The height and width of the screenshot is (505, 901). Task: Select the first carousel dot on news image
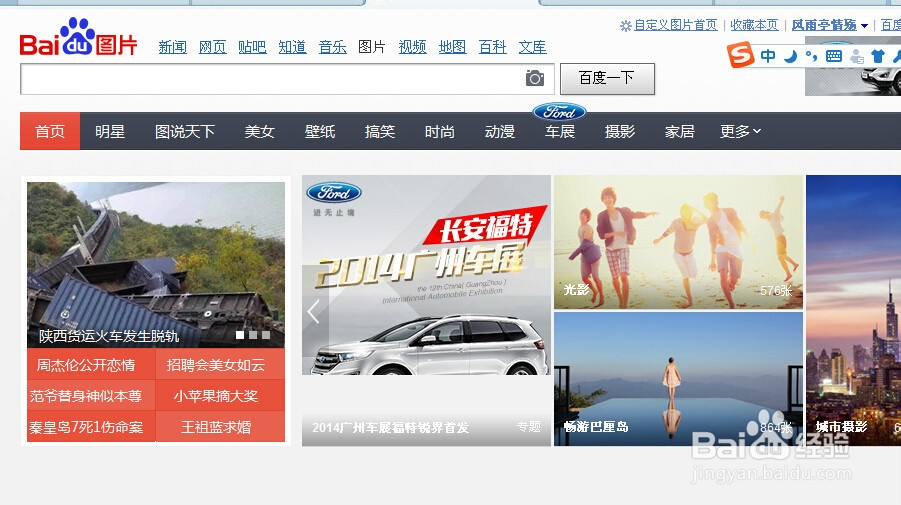(240, 335)
